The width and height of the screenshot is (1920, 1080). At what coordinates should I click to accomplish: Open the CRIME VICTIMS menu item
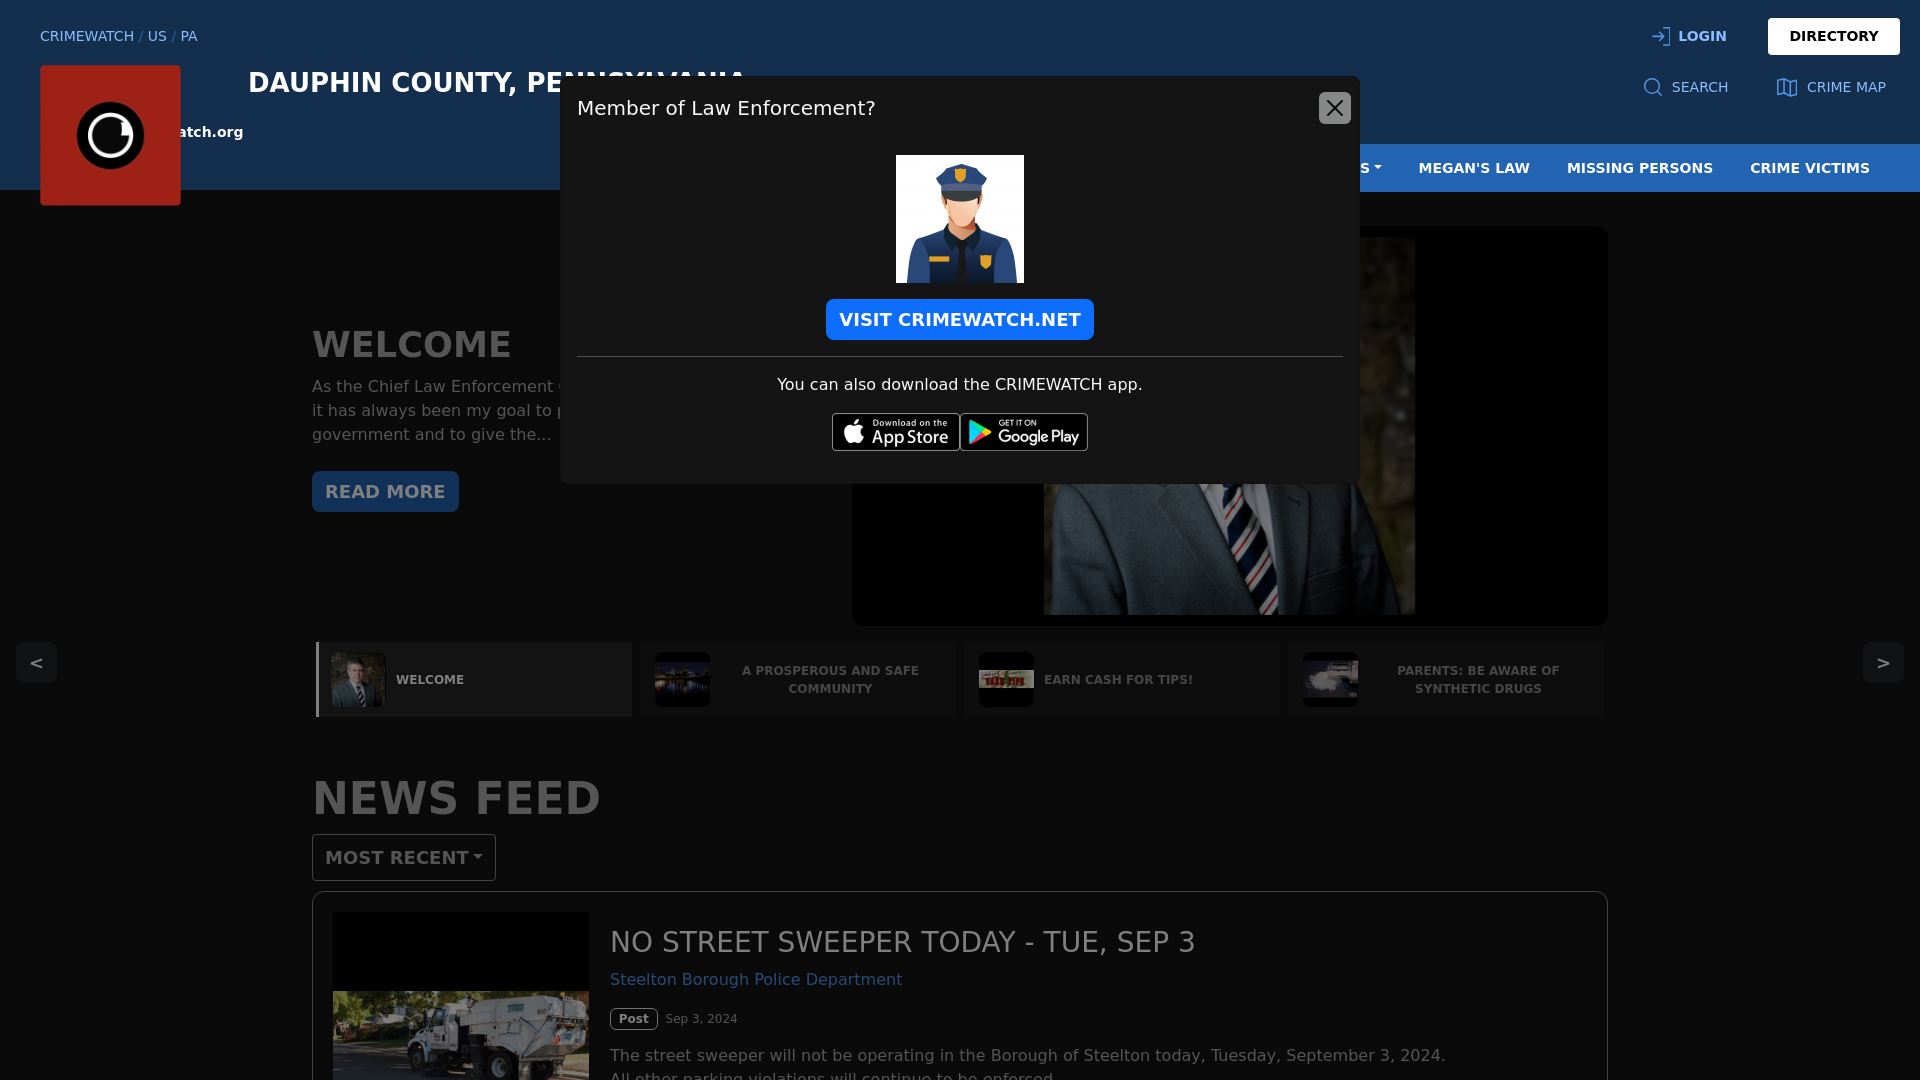(x=1809, y=168)
